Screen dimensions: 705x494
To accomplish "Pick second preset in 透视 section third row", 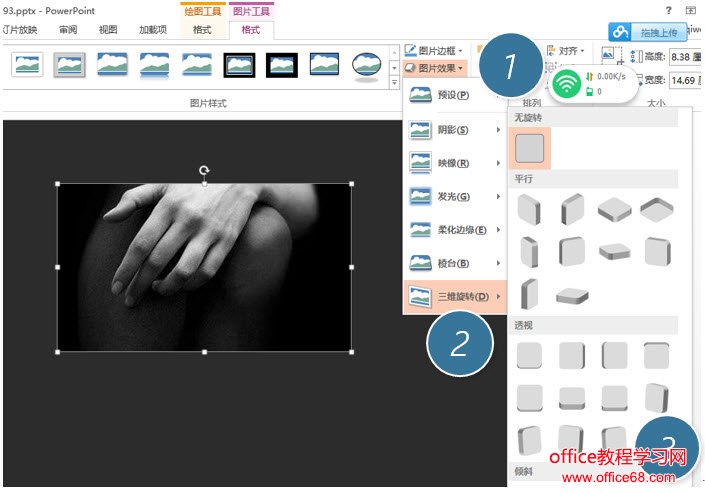I will [571, 438].
